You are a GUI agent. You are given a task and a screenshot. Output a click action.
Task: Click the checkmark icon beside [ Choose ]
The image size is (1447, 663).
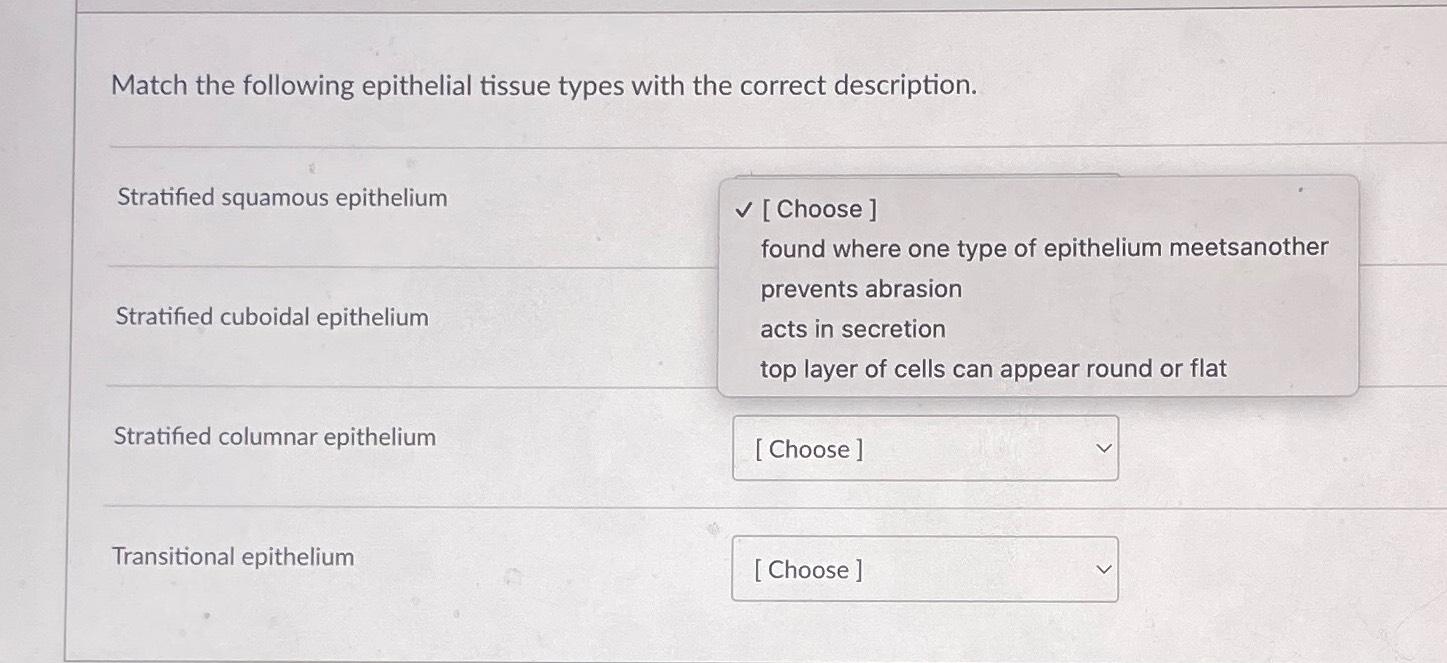coord(741,209)
